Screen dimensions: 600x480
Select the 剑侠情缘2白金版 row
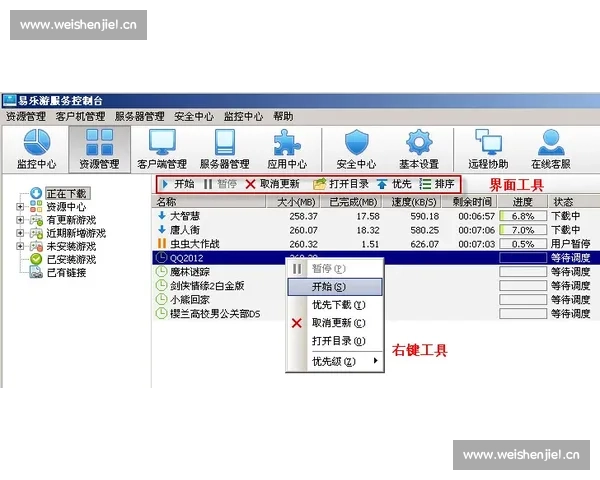376,286
